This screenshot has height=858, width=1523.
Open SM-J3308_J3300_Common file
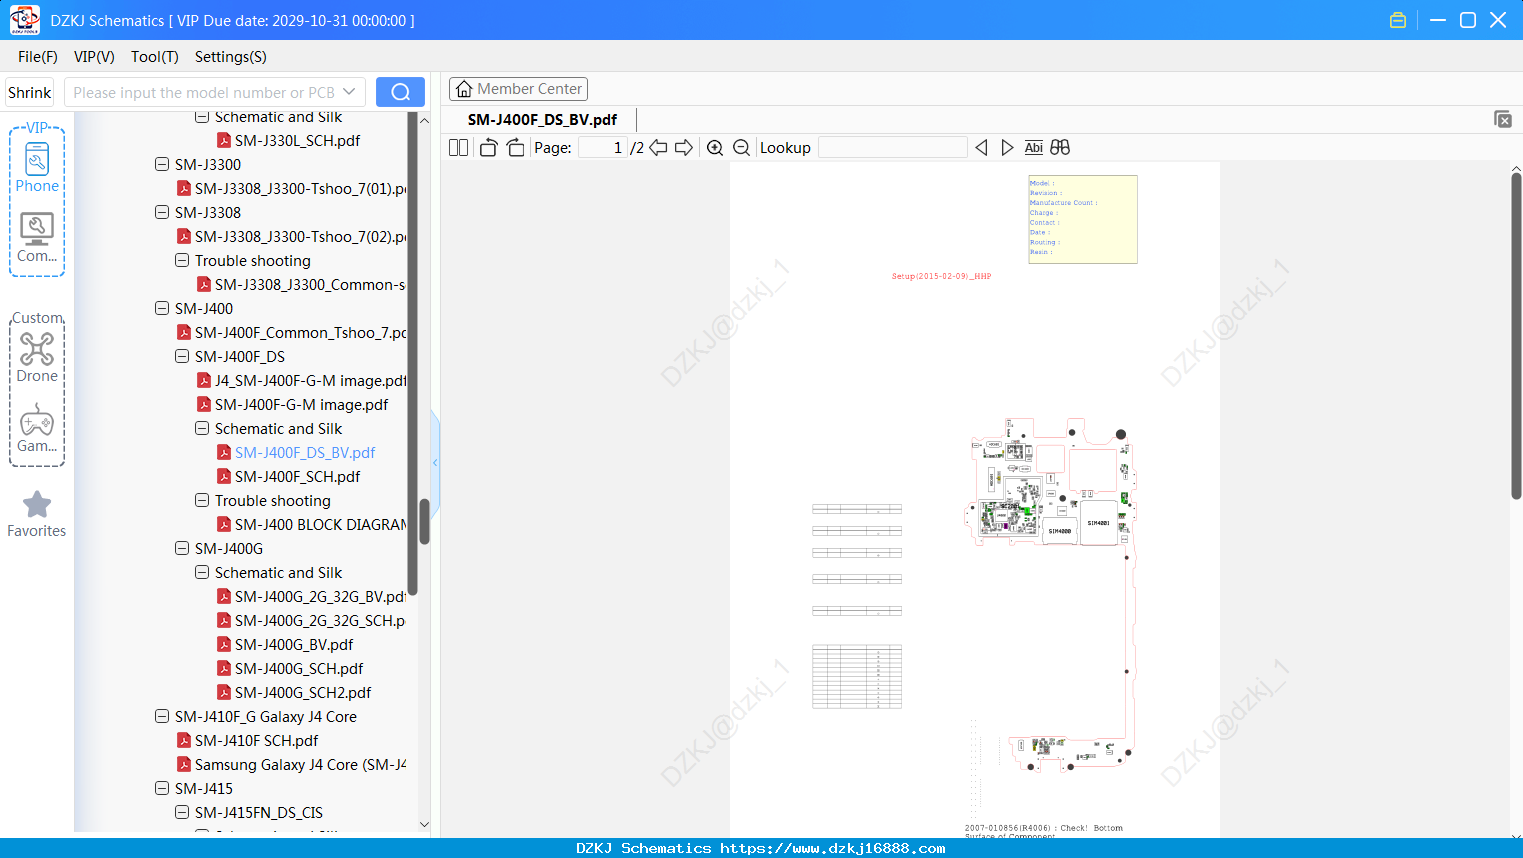[x=301, y=285]
